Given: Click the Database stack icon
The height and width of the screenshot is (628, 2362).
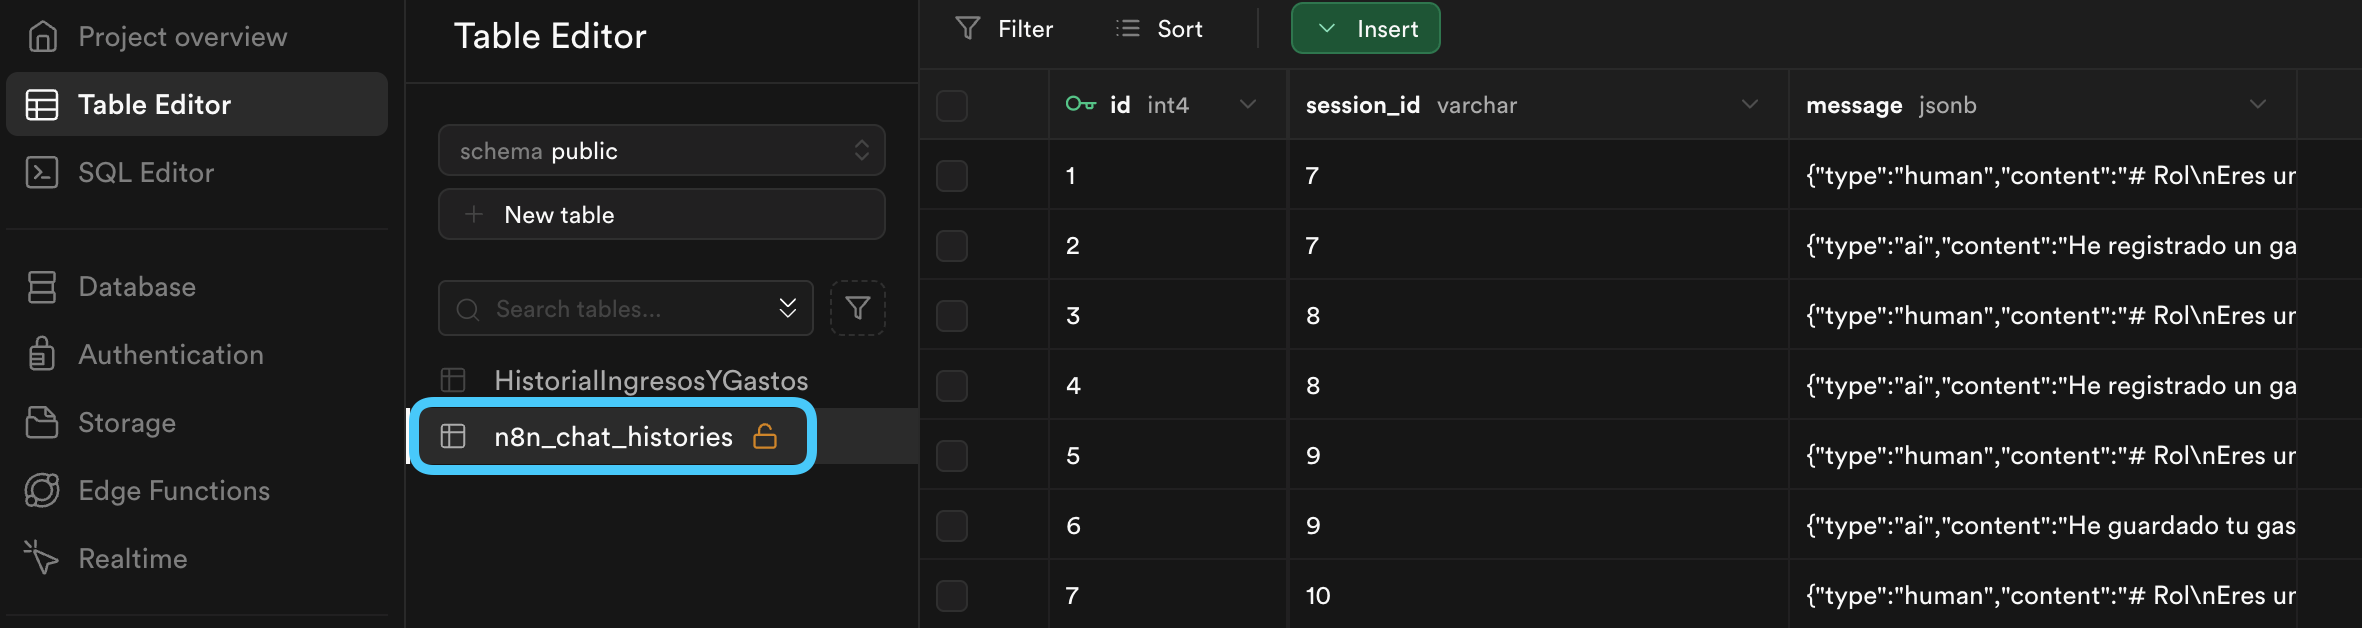Looking at the screenshot, I should pyautogui.click(x=42, y=287).
